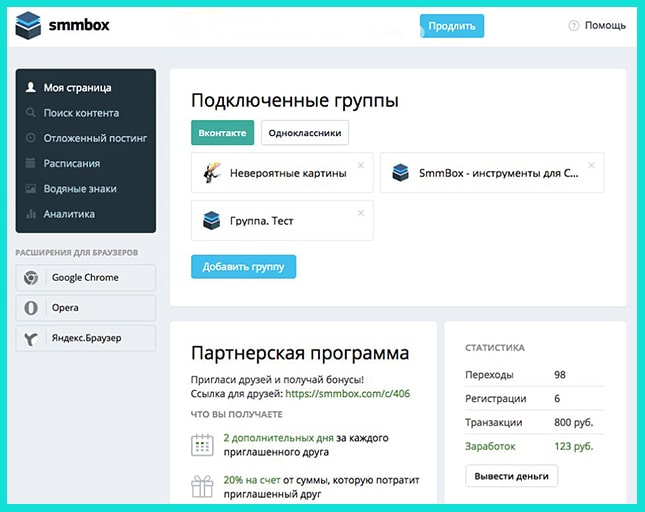
Task: Switch to the Одноклассники tab
Action: click(x=305, y=133)
